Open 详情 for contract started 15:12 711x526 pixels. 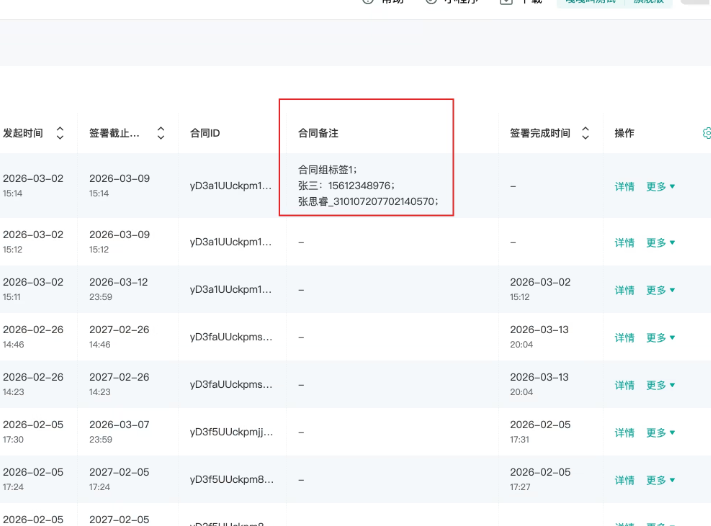point(624,243)
